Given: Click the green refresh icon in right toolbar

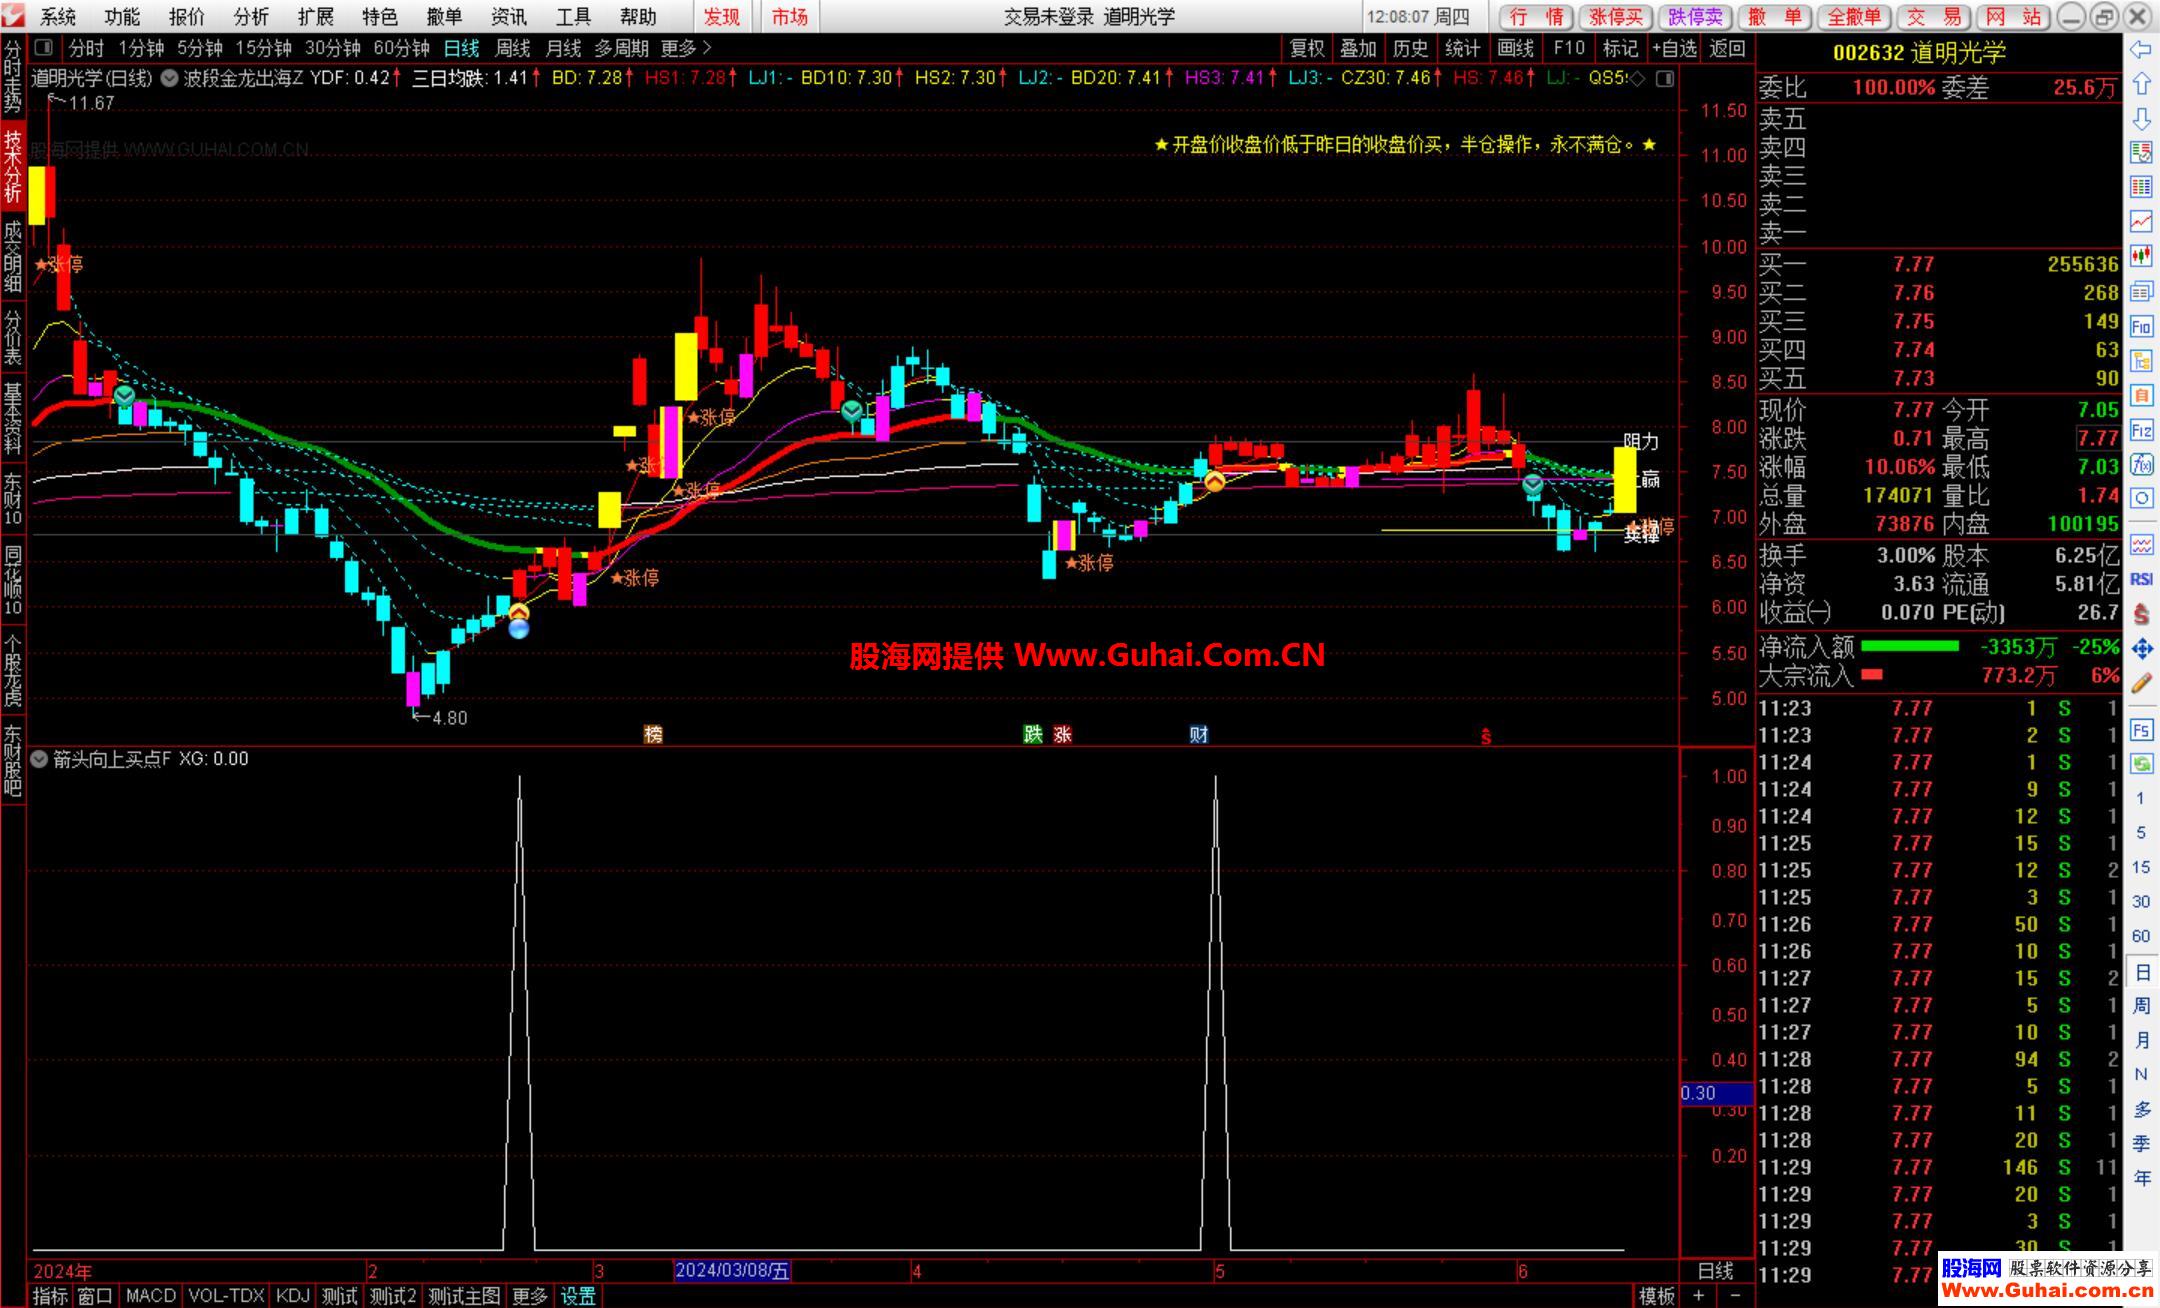Looking at the screenshot, I should (2141, 764).
